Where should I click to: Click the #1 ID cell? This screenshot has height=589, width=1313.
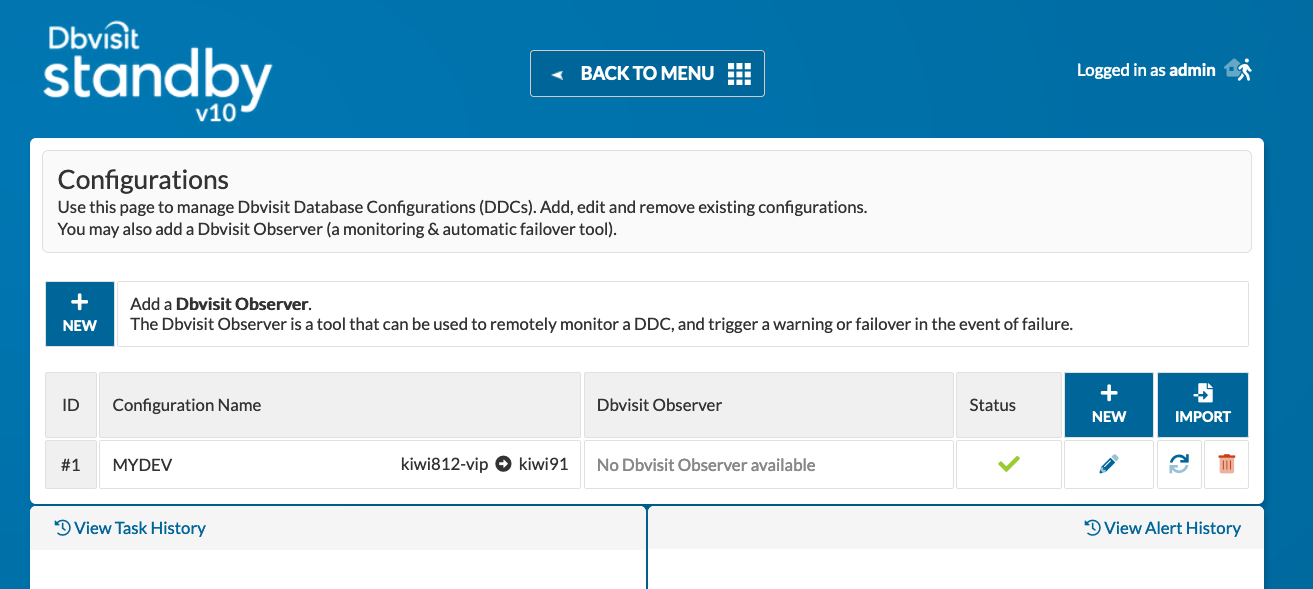pos(71,464)
